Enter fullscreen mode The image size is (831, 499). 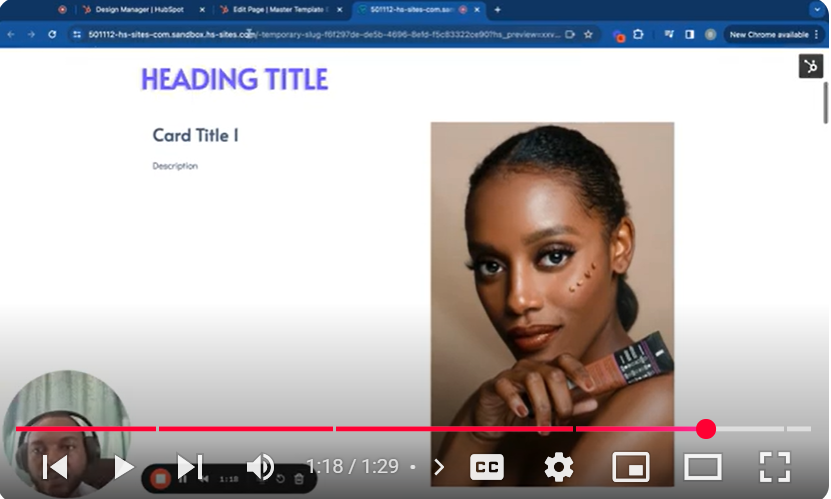pos(775,467)
